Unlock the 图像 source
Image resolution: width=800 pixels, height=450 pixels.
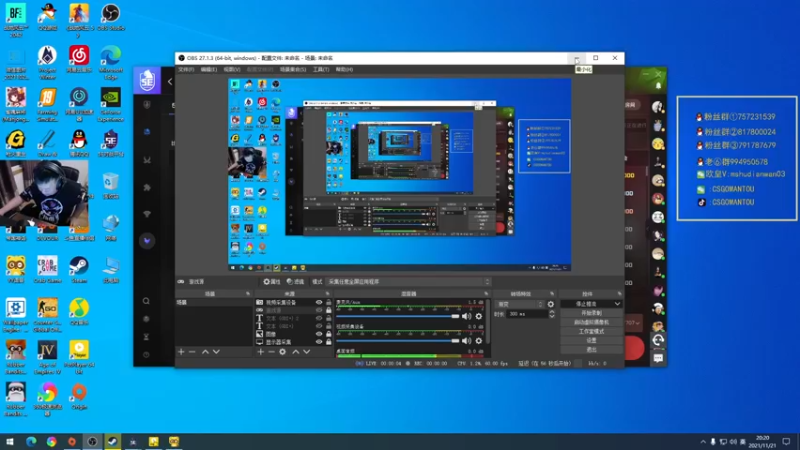pyautogui.click(x=329, y=334)
